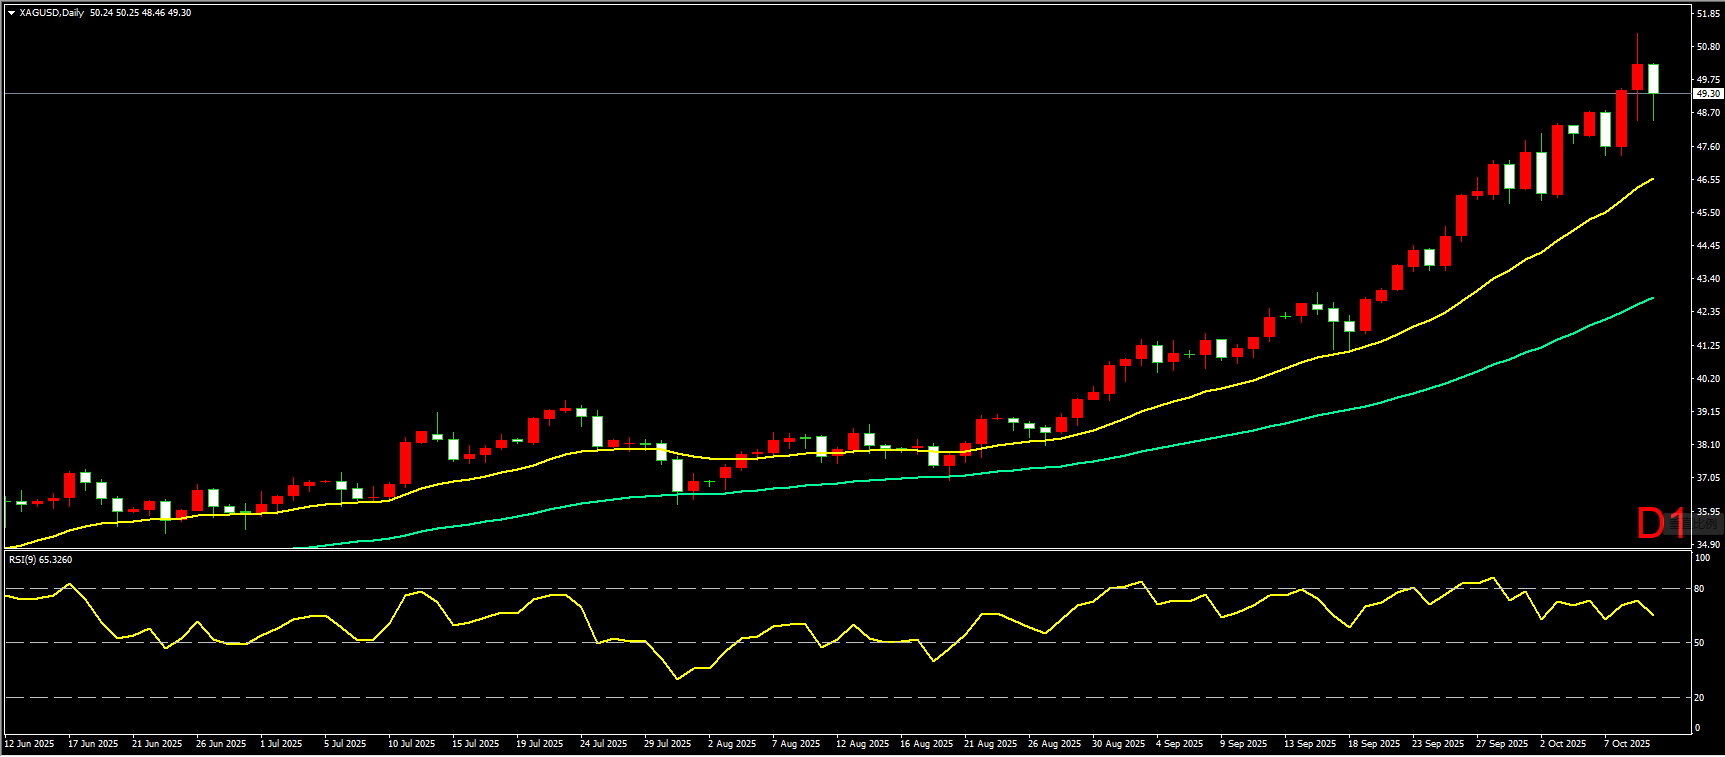Click the RSI(9) 65.3260 indicator label
The width and height of the screenshot is (1725, 757).
(40, 560)
